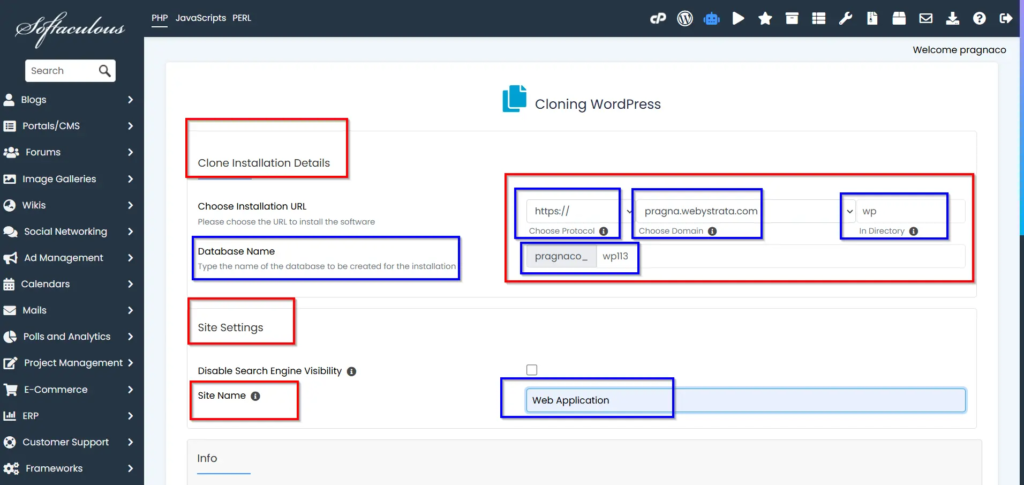Click the Search Engine Visibility info icon
The height and width of the screenshot is (485, 1024).
[351, 371]
